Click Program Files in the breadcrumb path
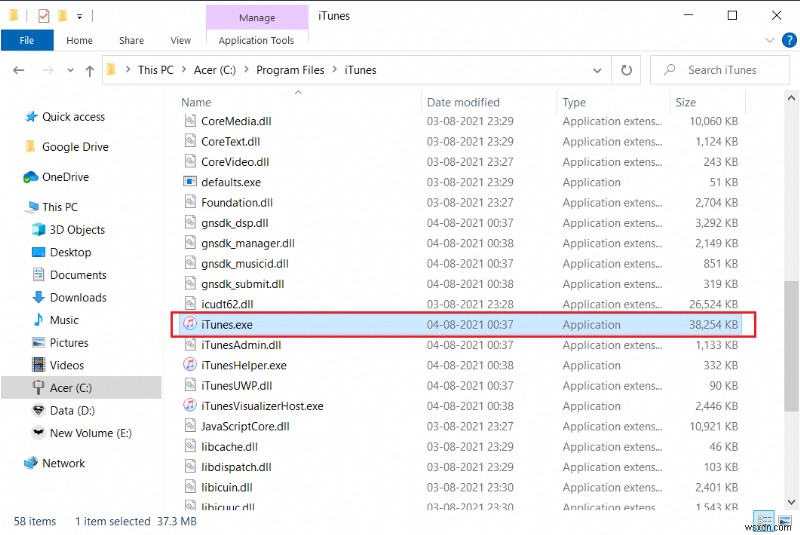This screenshot has height=535, width=800. tap(290, 70)
